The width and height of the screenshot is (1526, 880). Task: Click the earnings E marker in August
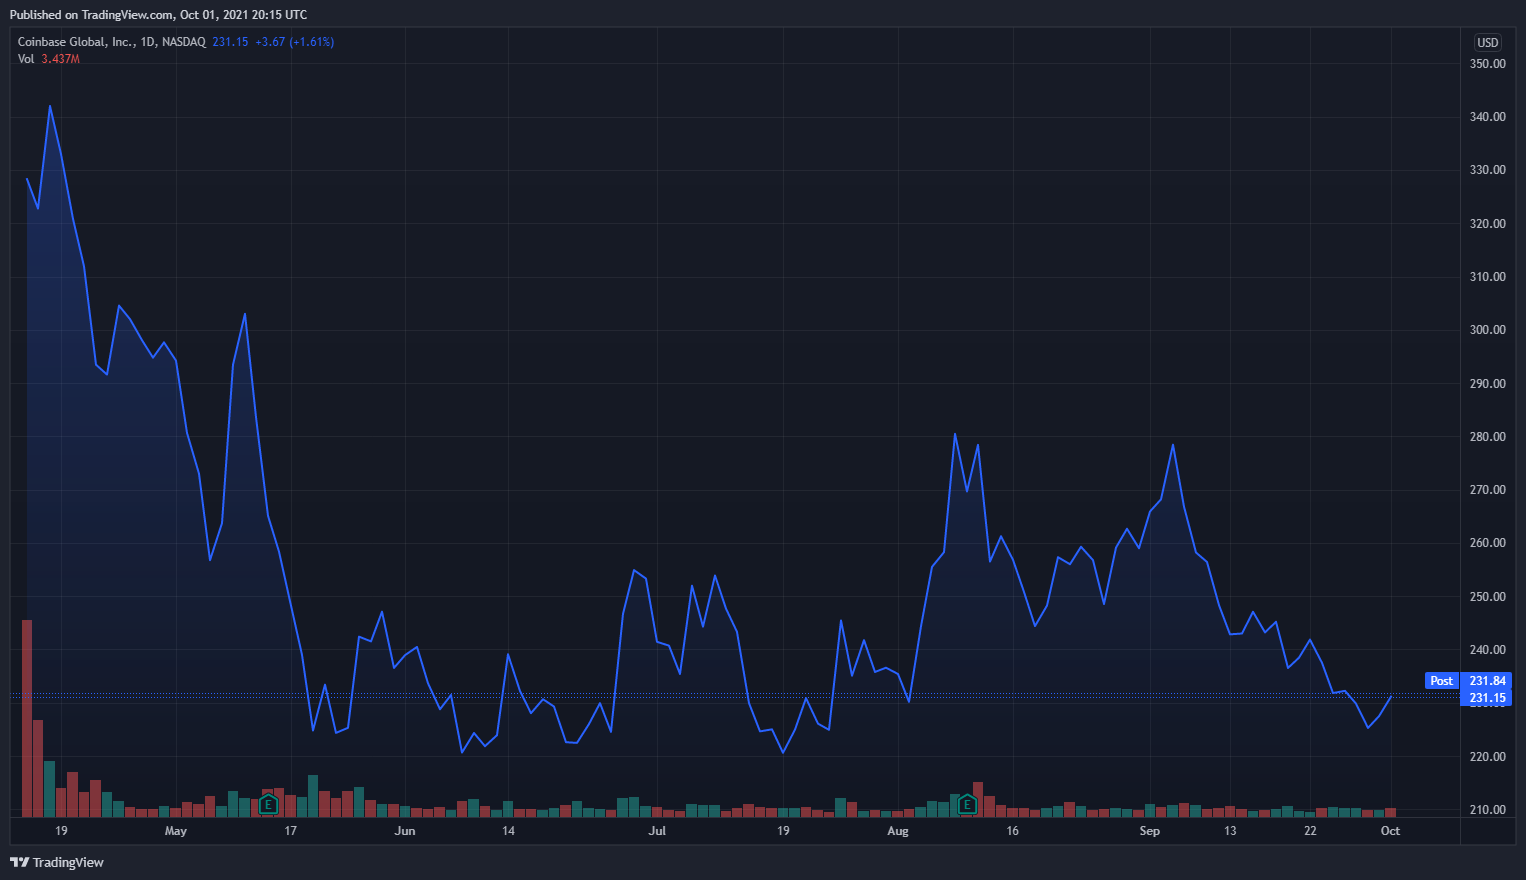coord(967,803)
